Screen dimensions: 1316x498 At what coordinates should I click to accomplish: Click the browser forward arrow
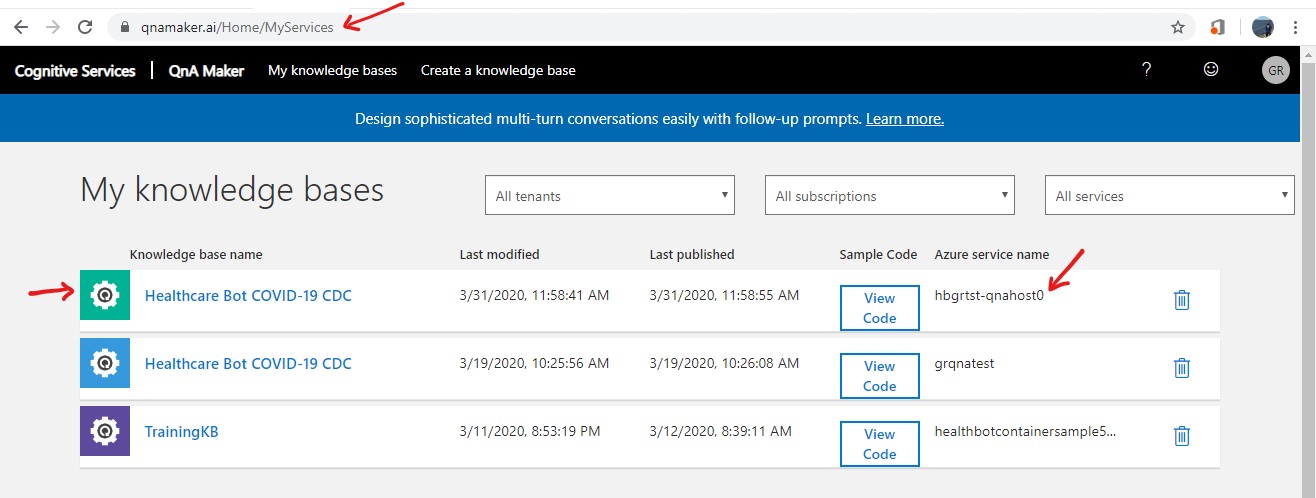pos(53,27)
